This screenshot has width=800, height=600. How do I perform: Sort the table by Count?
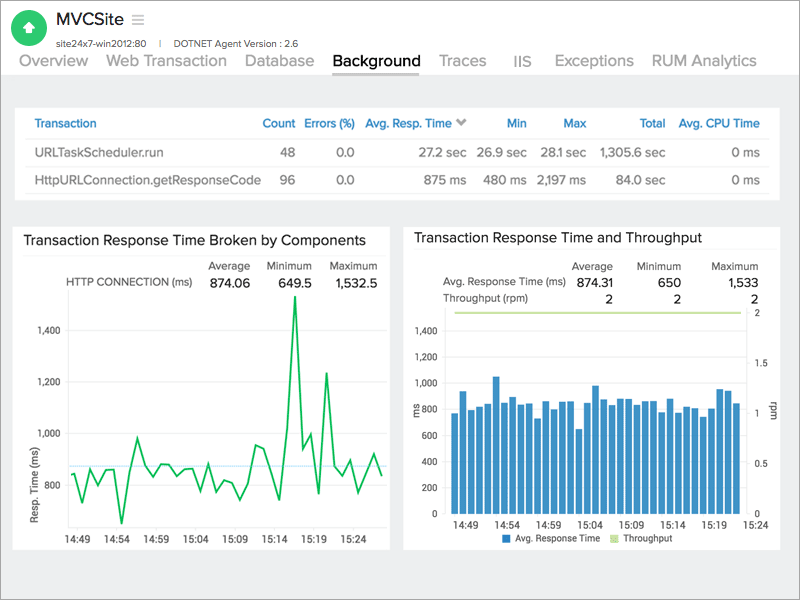pyautogui.click(x=279, y=123)
